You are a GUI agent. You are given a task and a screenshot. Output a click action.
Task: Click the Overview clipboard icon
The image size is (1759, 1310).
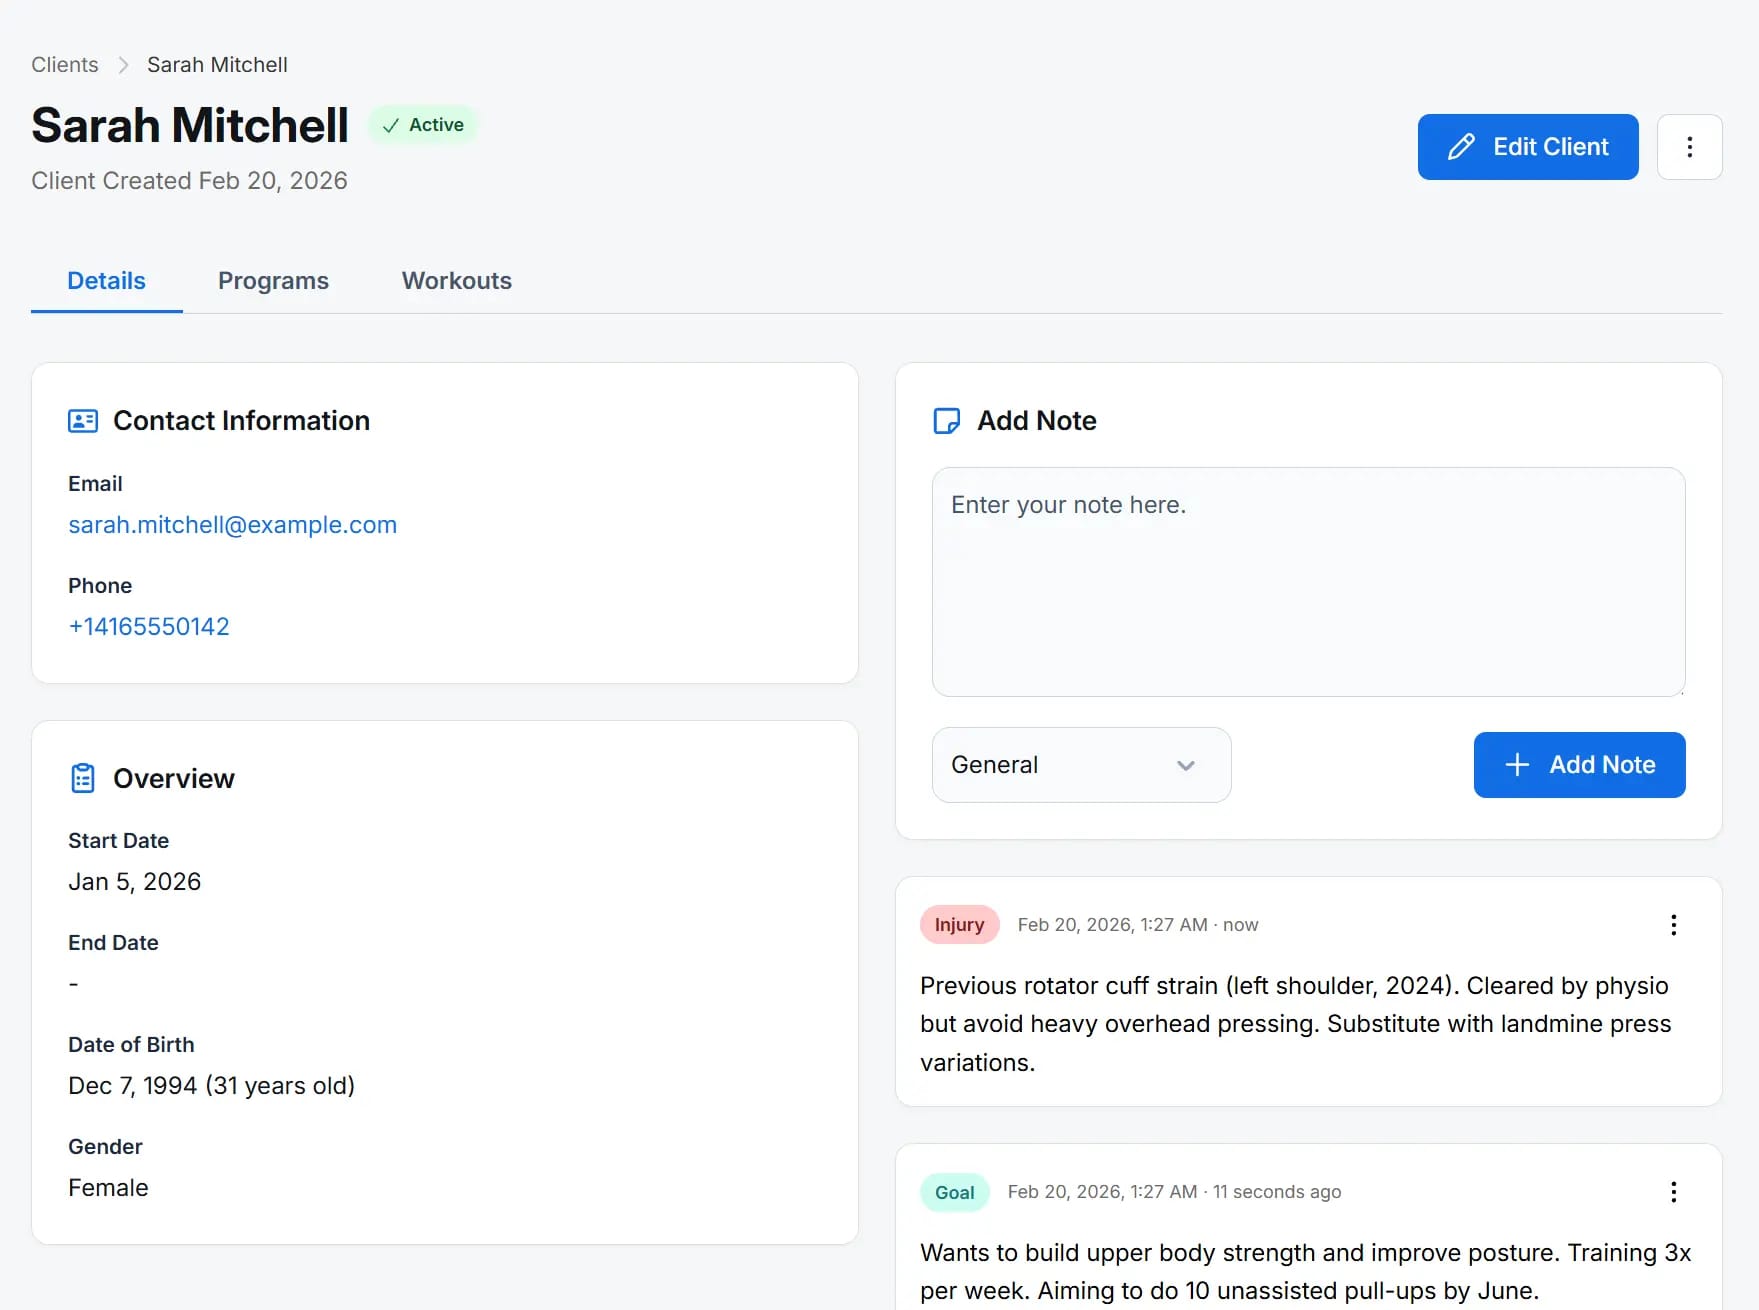[x=82, y=777]
